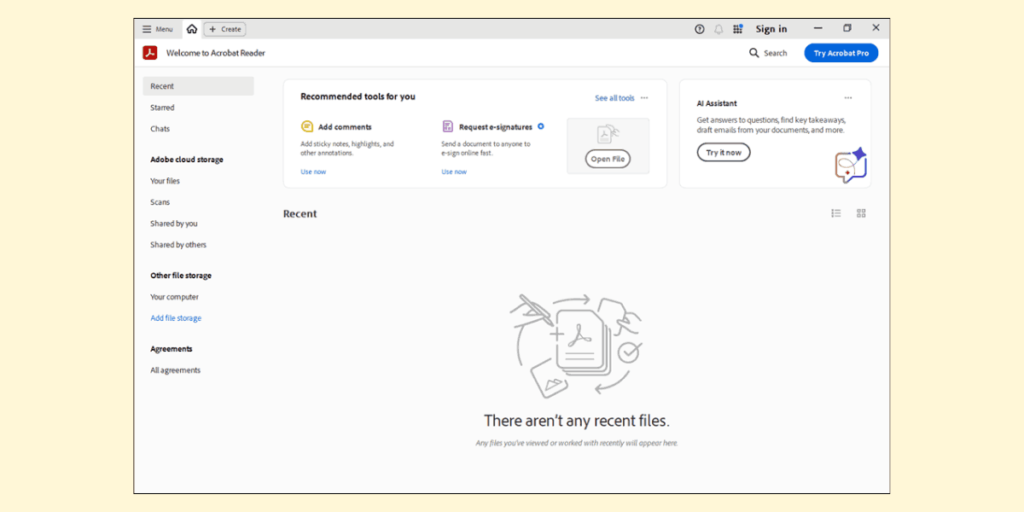
Task: Select Recent in the sidebar
Action: [x=199, y=86]
